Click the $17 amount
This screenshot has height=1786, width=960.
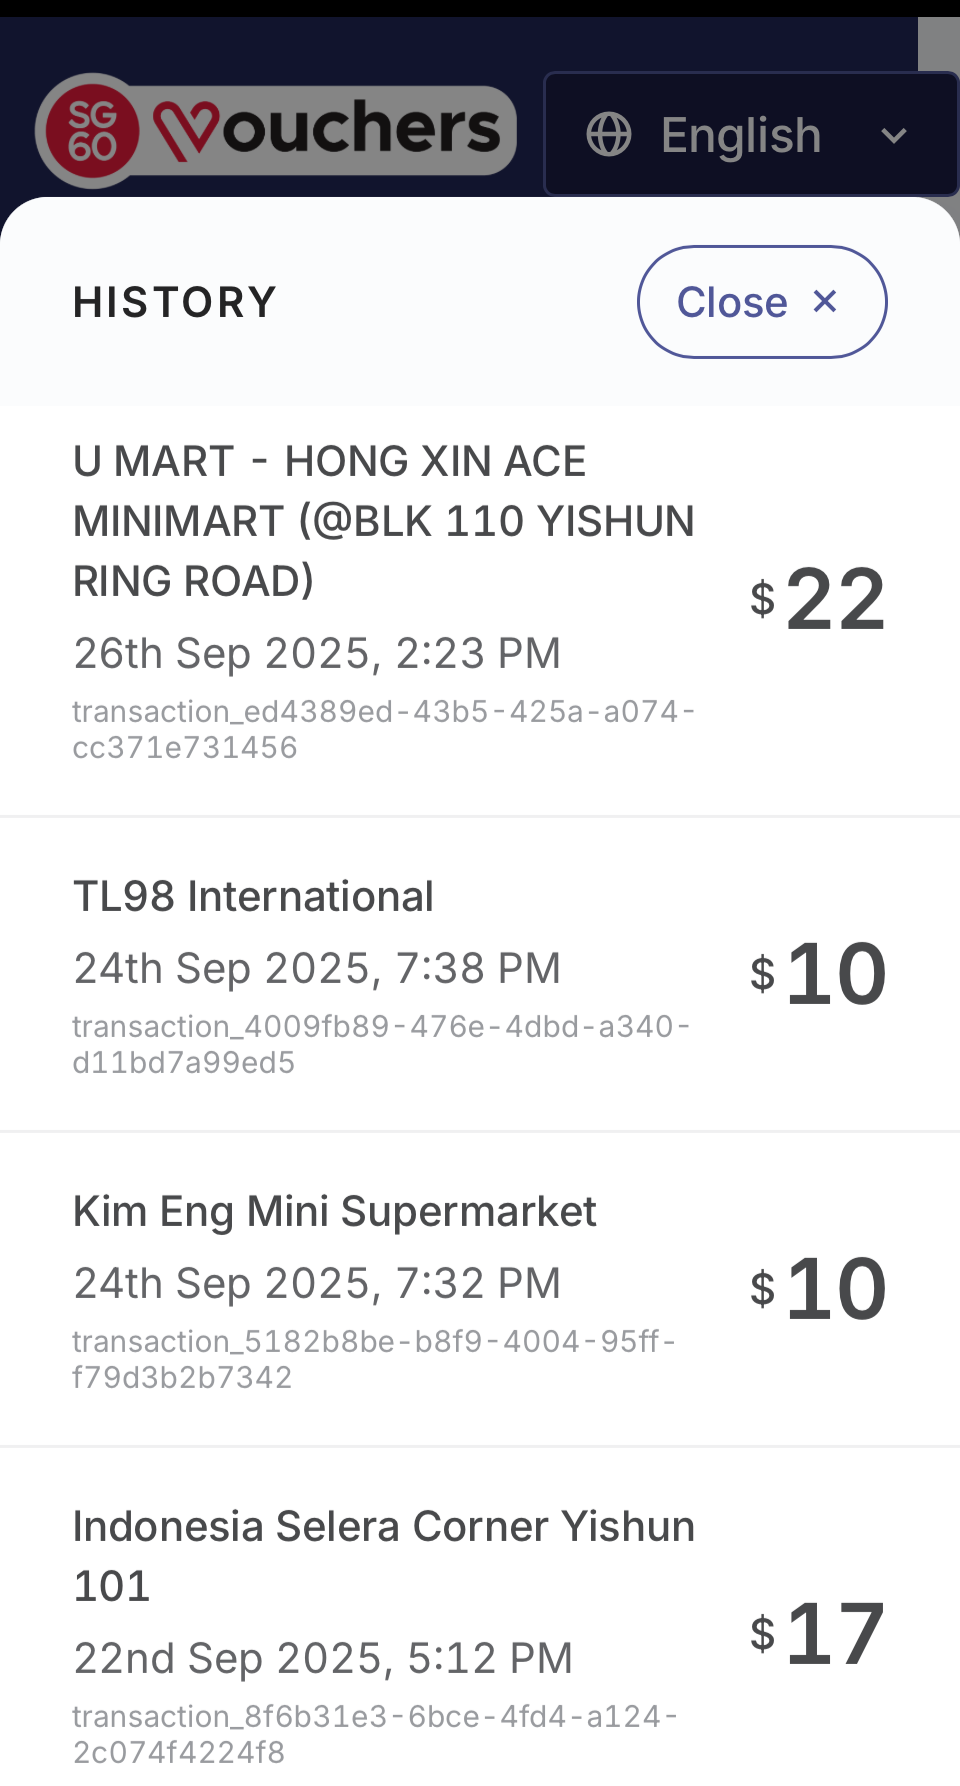[x=818, y=1634]
